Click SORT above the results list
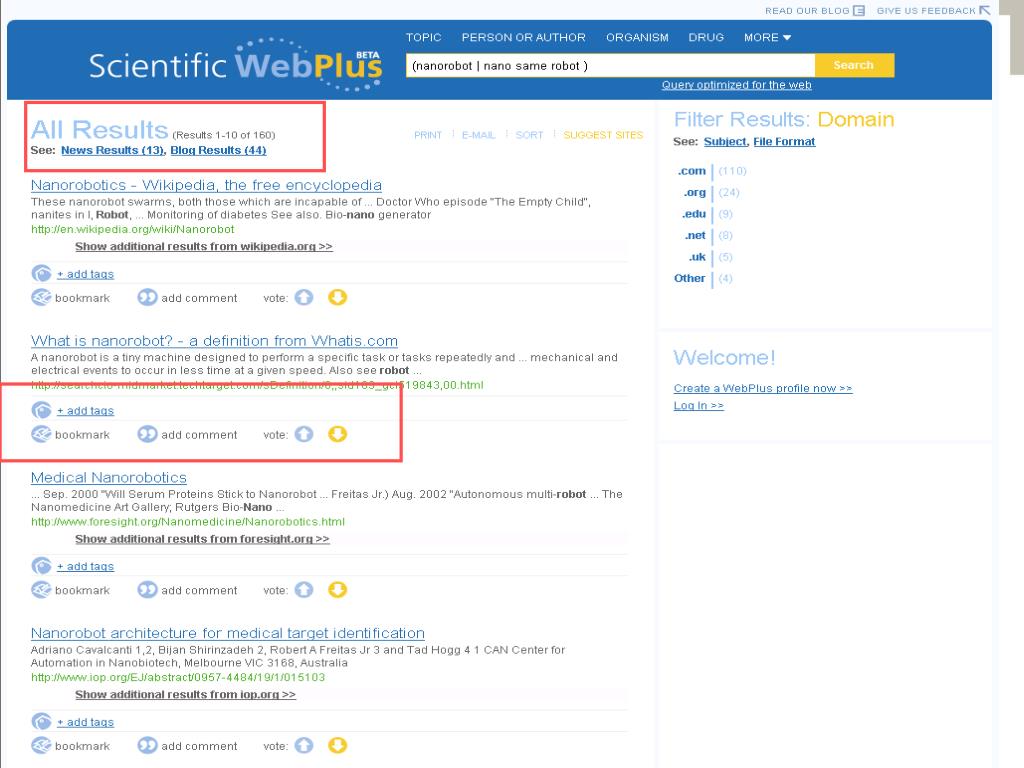The height and width of the screenshot is (768, 1024). click(529, 135)
